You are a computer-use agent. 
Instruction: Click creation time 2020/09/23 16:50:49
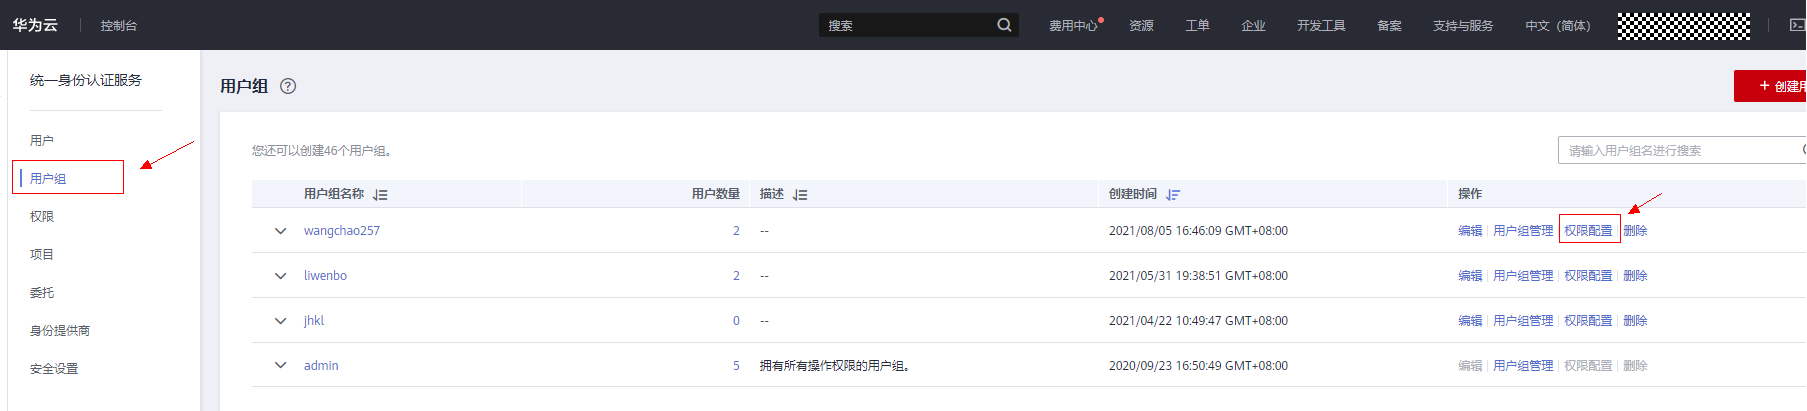click(1198, 366)
